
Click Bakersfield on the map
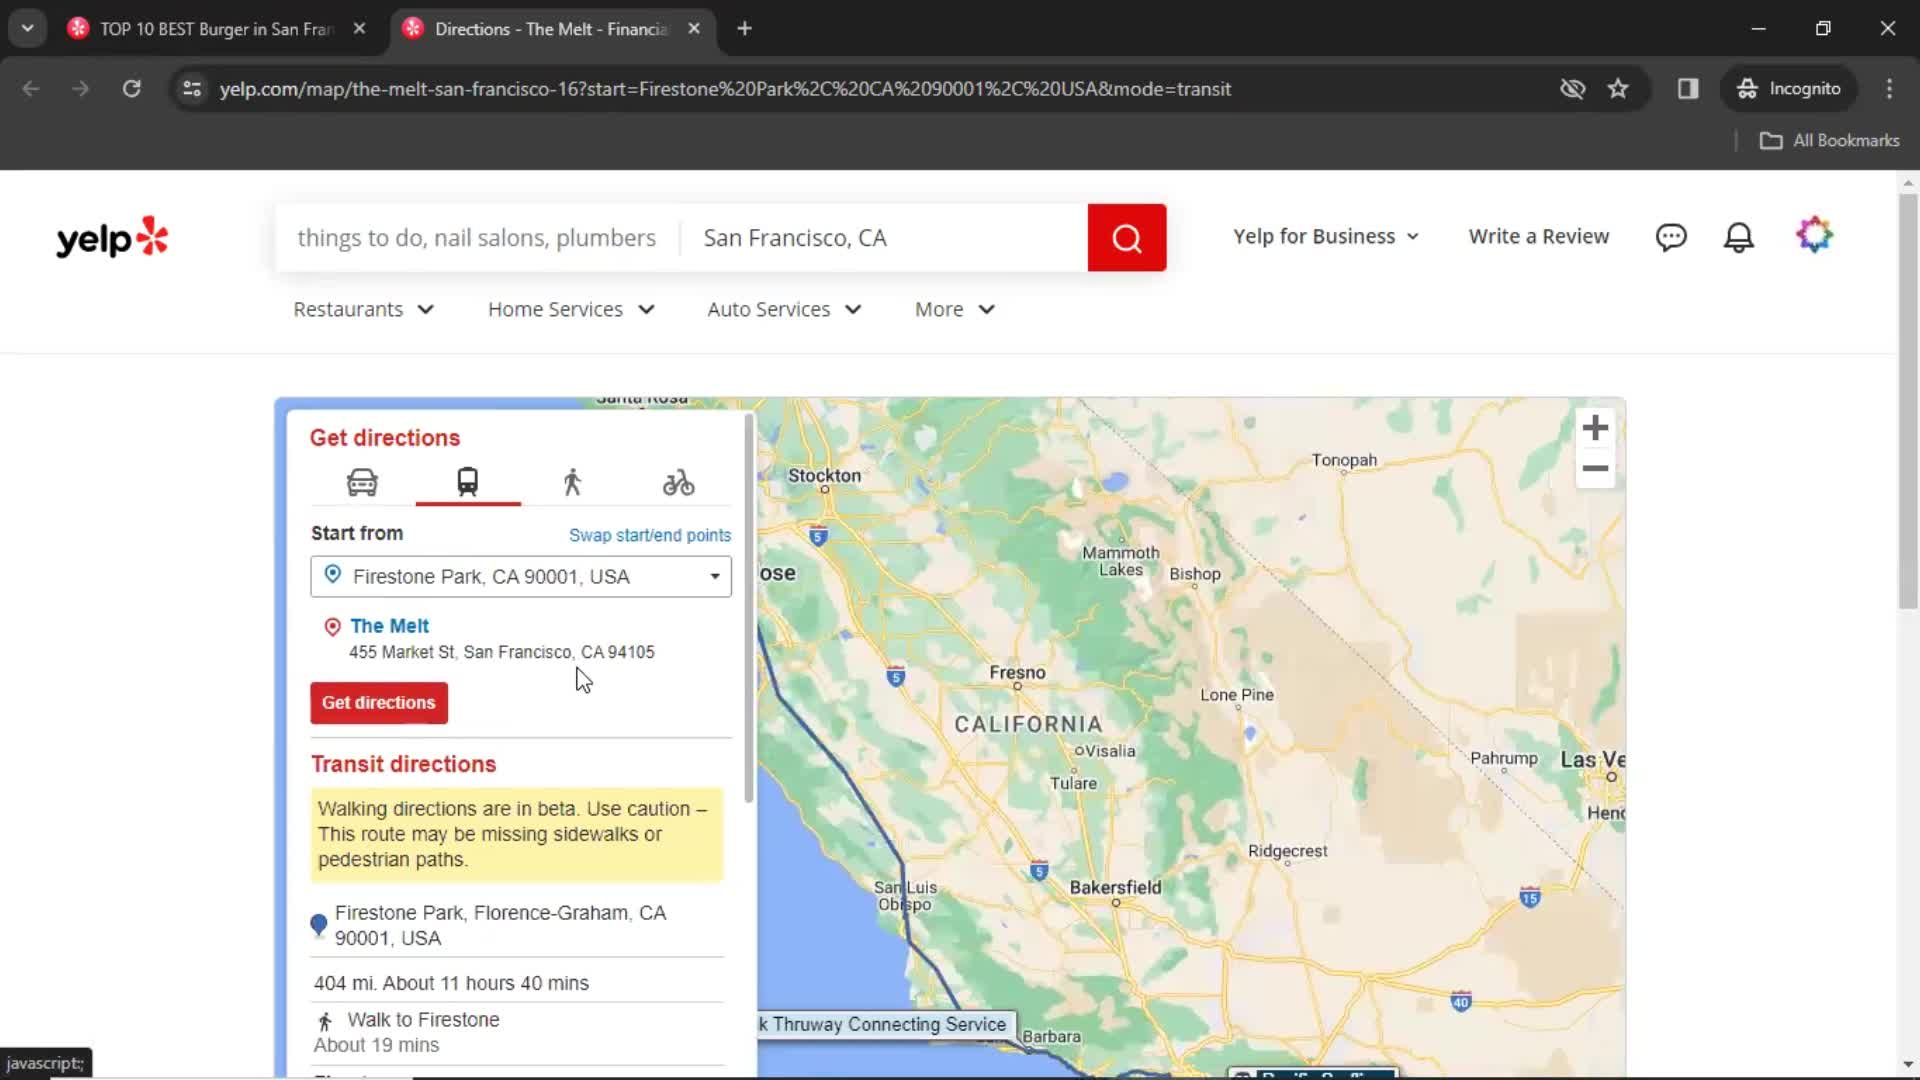coord(1115,887)
